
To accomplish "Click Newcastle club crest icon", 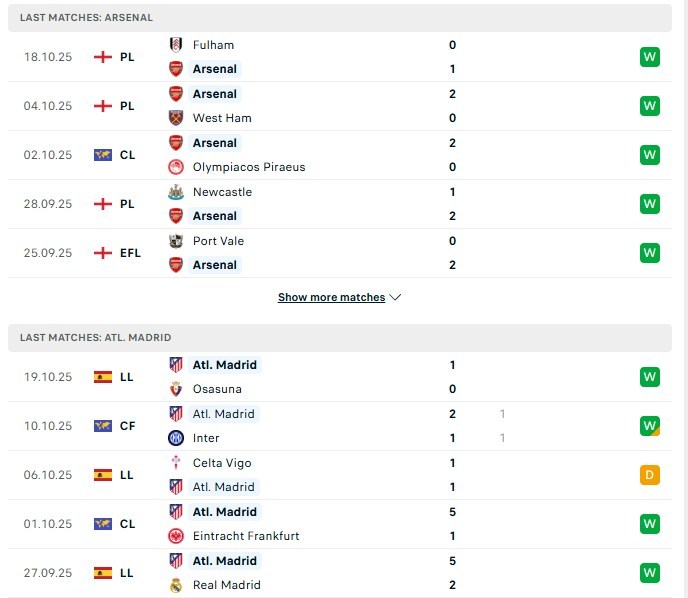I will [x=176, y=192].
